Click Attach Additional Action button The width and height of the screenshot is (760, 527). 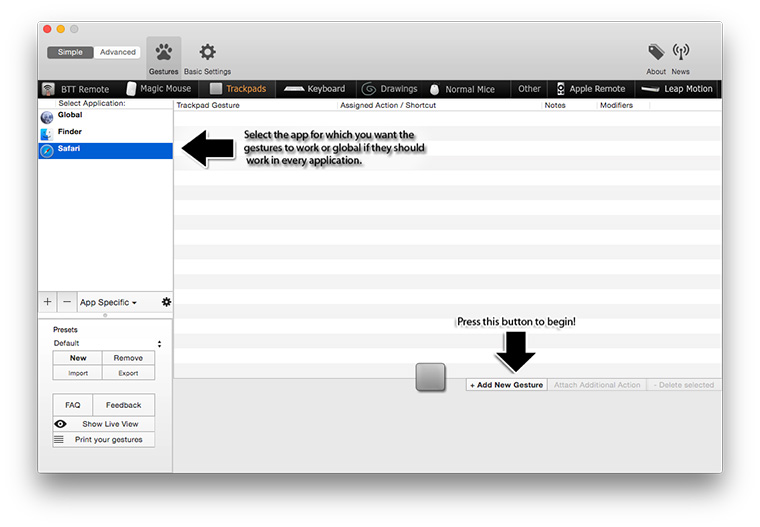click(x=597, y=385)
